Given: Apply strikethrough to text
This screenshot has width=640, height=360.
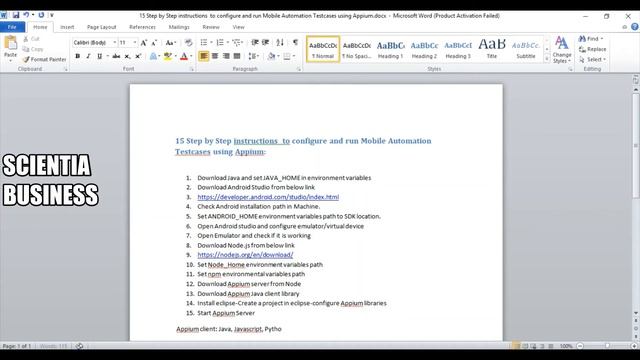Looking at the screenshot, I should (x=116, y=56).
